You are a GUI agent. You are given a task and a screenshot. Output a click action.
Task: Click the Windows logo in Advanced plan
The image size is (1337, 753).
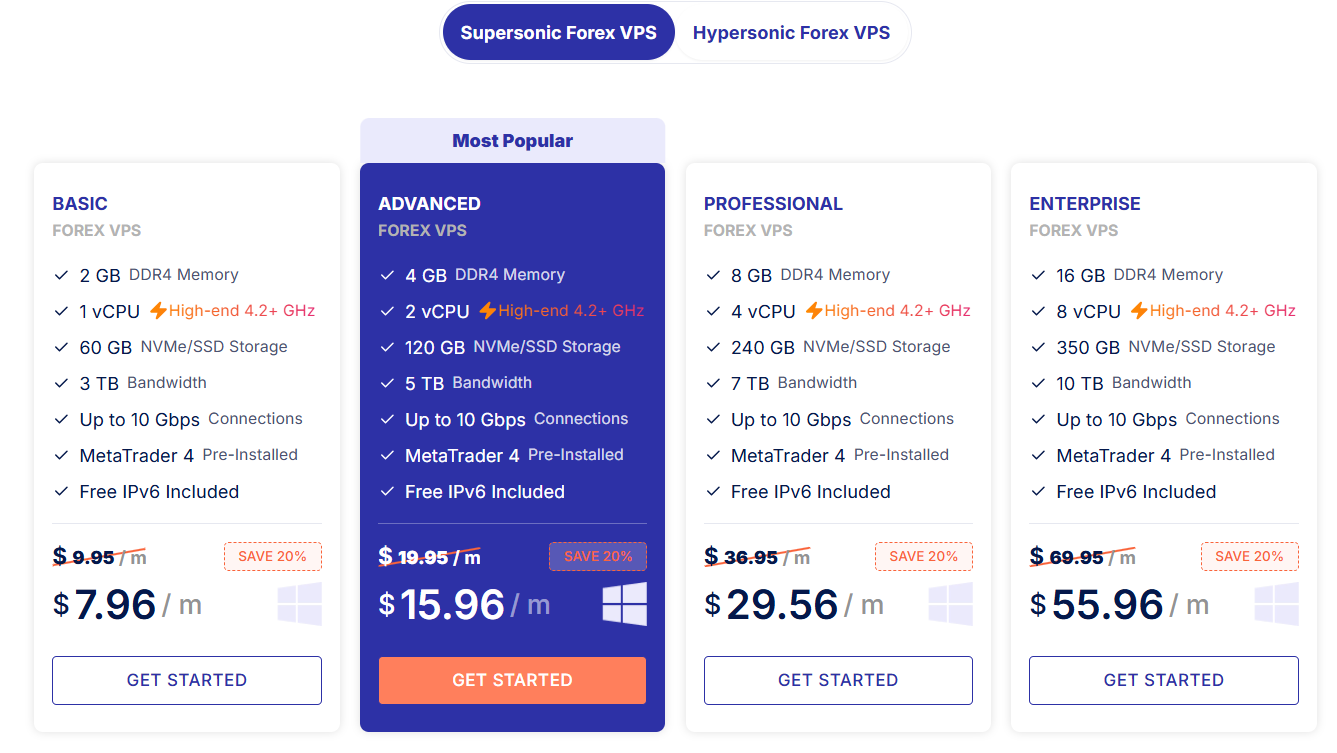coord(625,604)
